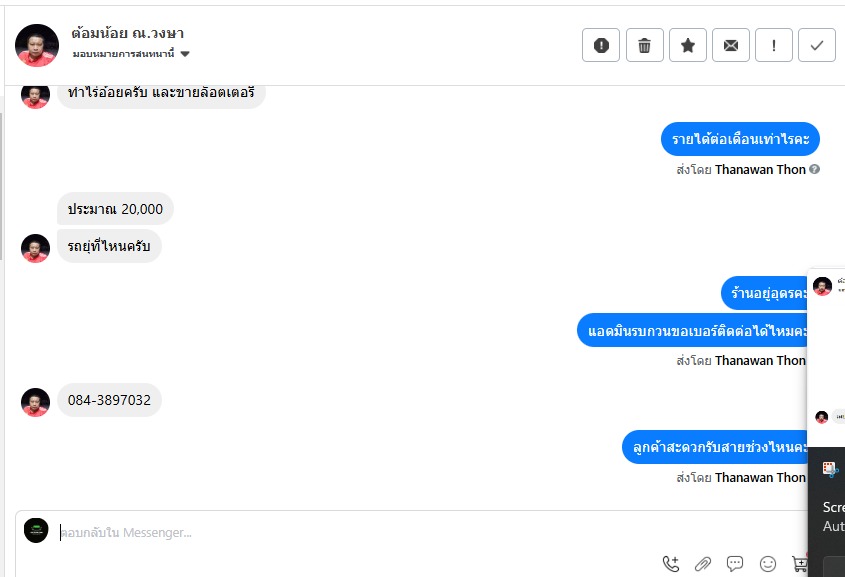Star this conversation as important
The image size is (845, 577).
pos(688,45)
